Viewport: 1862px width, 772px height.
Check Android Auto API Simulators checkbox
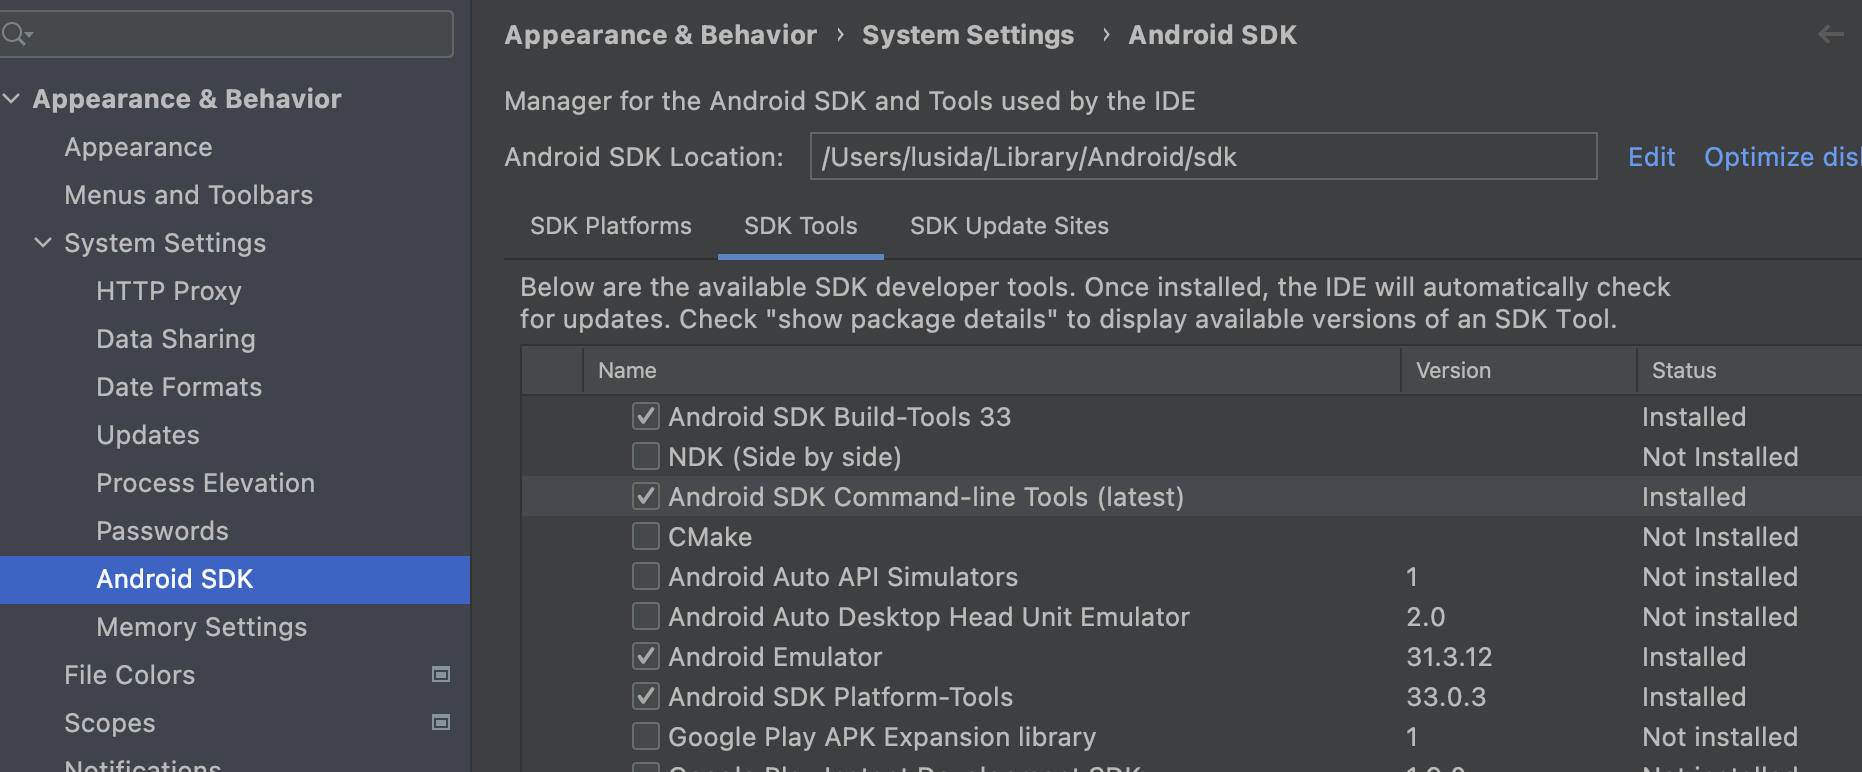pyautogui.click(x=646, y=576)
